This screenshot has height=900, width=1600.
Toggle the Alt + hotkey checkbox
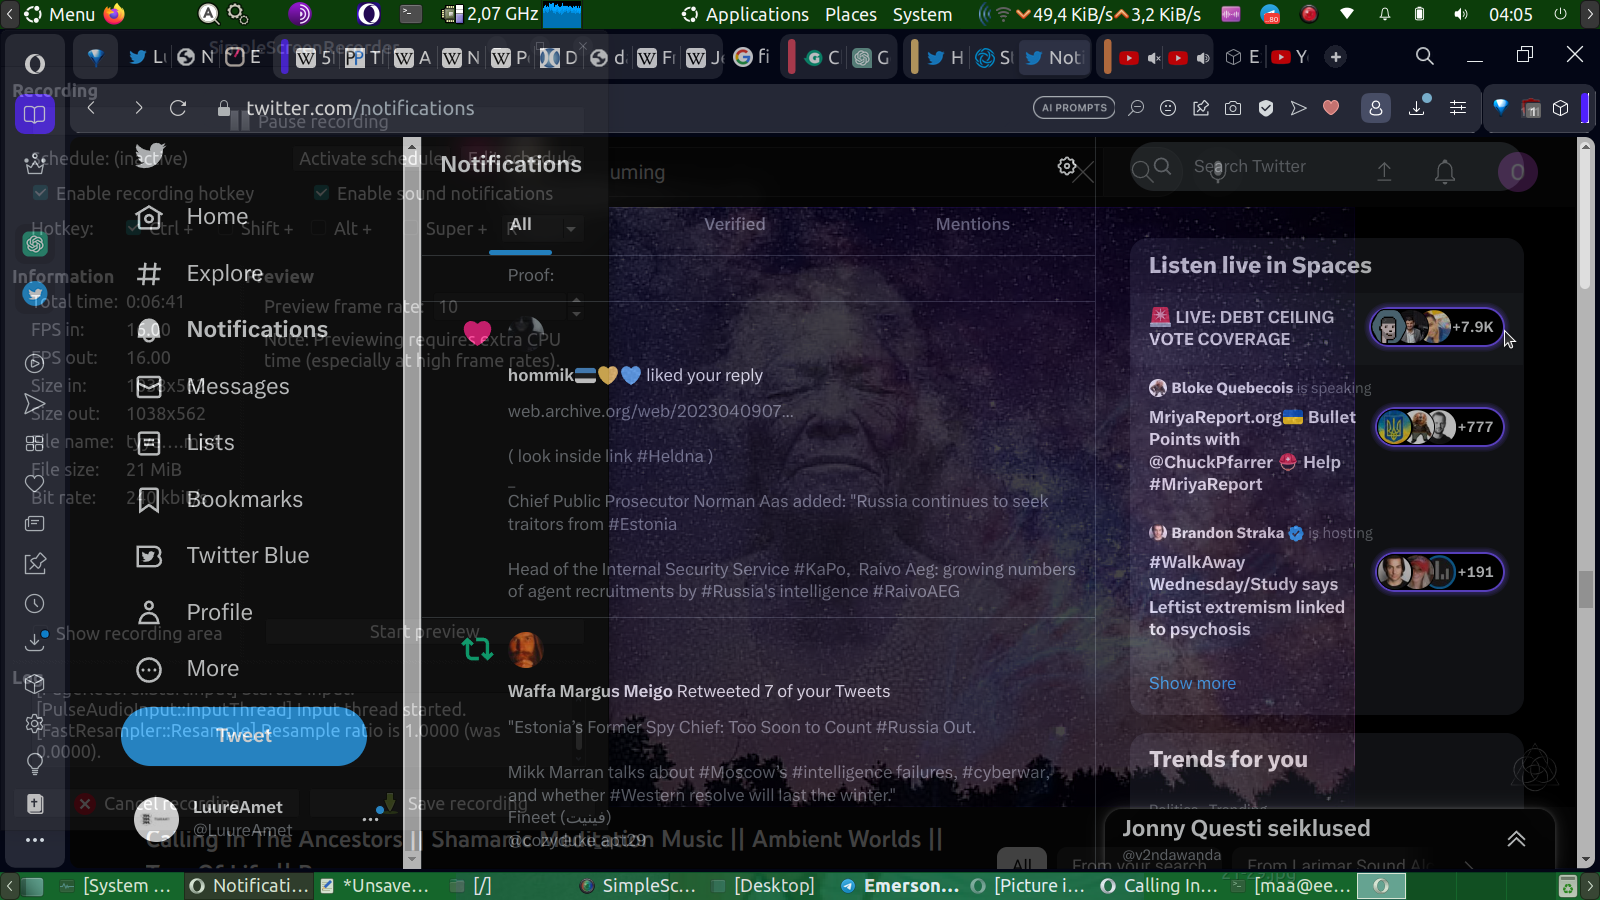click(318, 228)
